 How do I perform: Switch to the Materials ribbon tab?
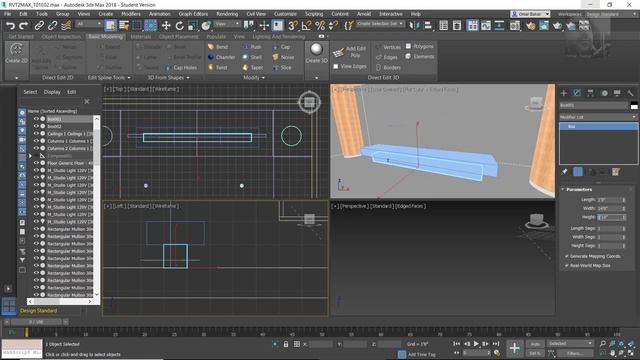(x=141, y=36)
